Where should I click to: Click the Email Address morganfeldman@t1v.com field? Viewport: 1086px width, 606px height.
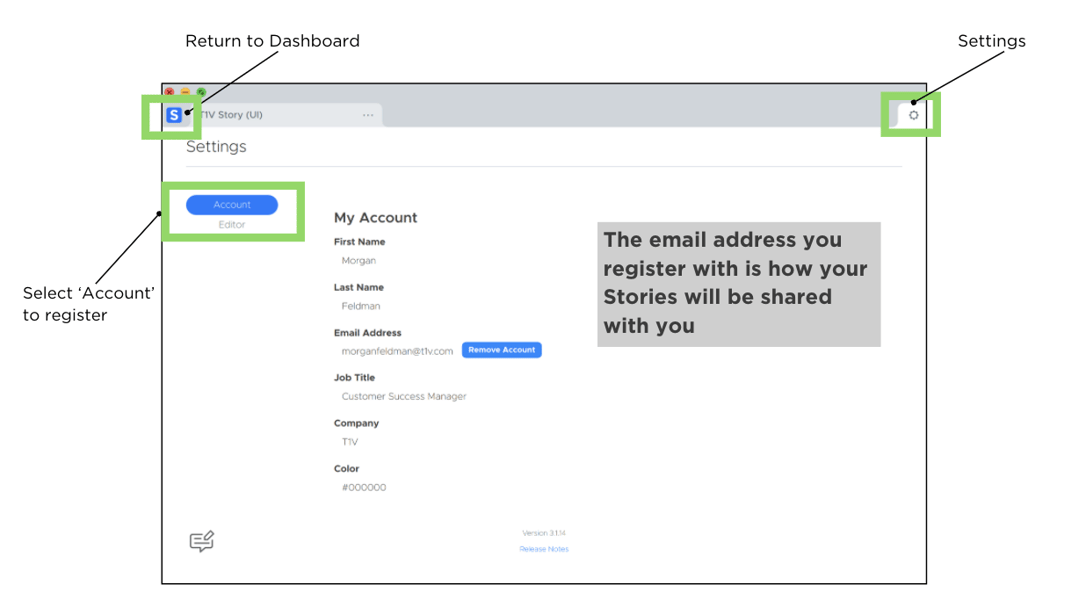coord(398,350)
